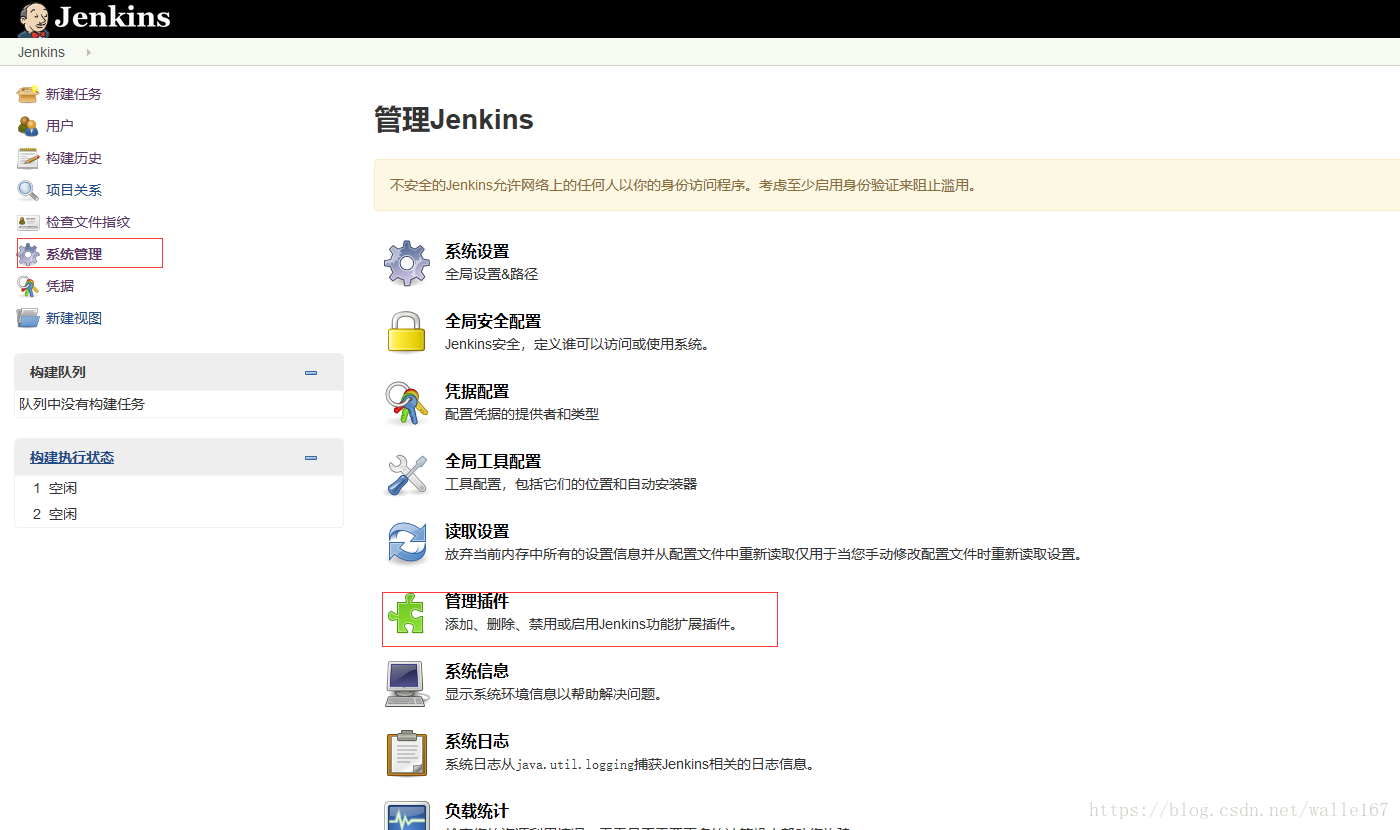Select the Jenkins breadcrumb item
1400x830 pixels.
pyautogui.click(x=41, y=52)
